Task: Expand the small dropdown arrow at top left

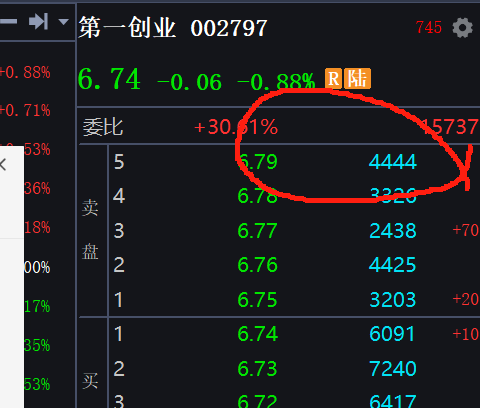Action: 63,22
